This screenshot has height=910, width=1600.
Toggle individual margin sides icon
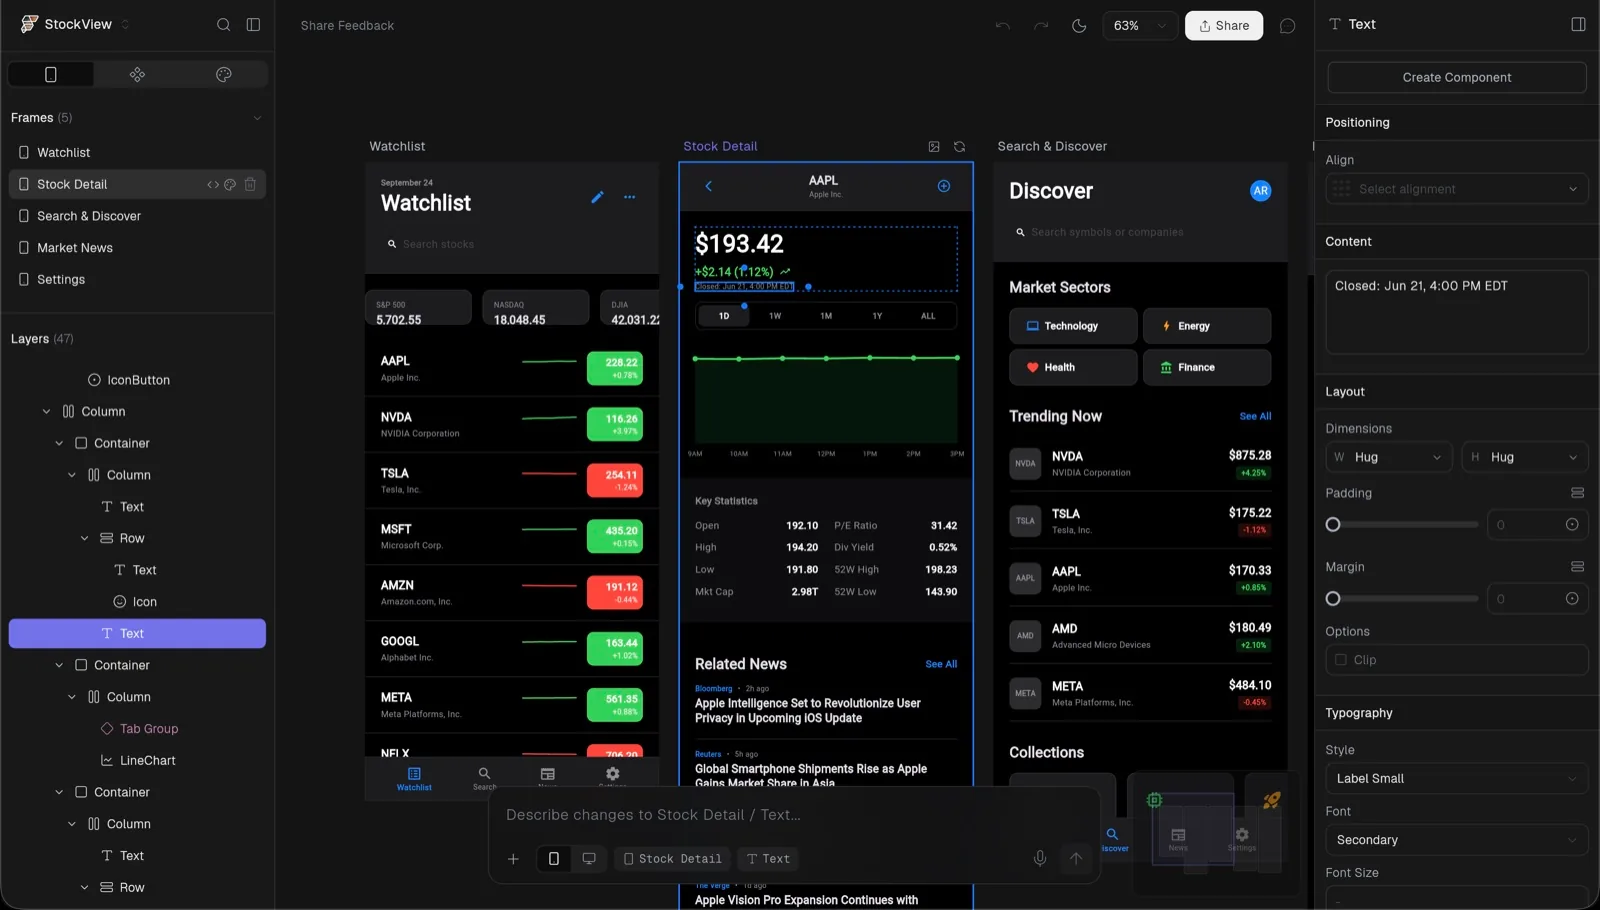[x=1577, y=567]
